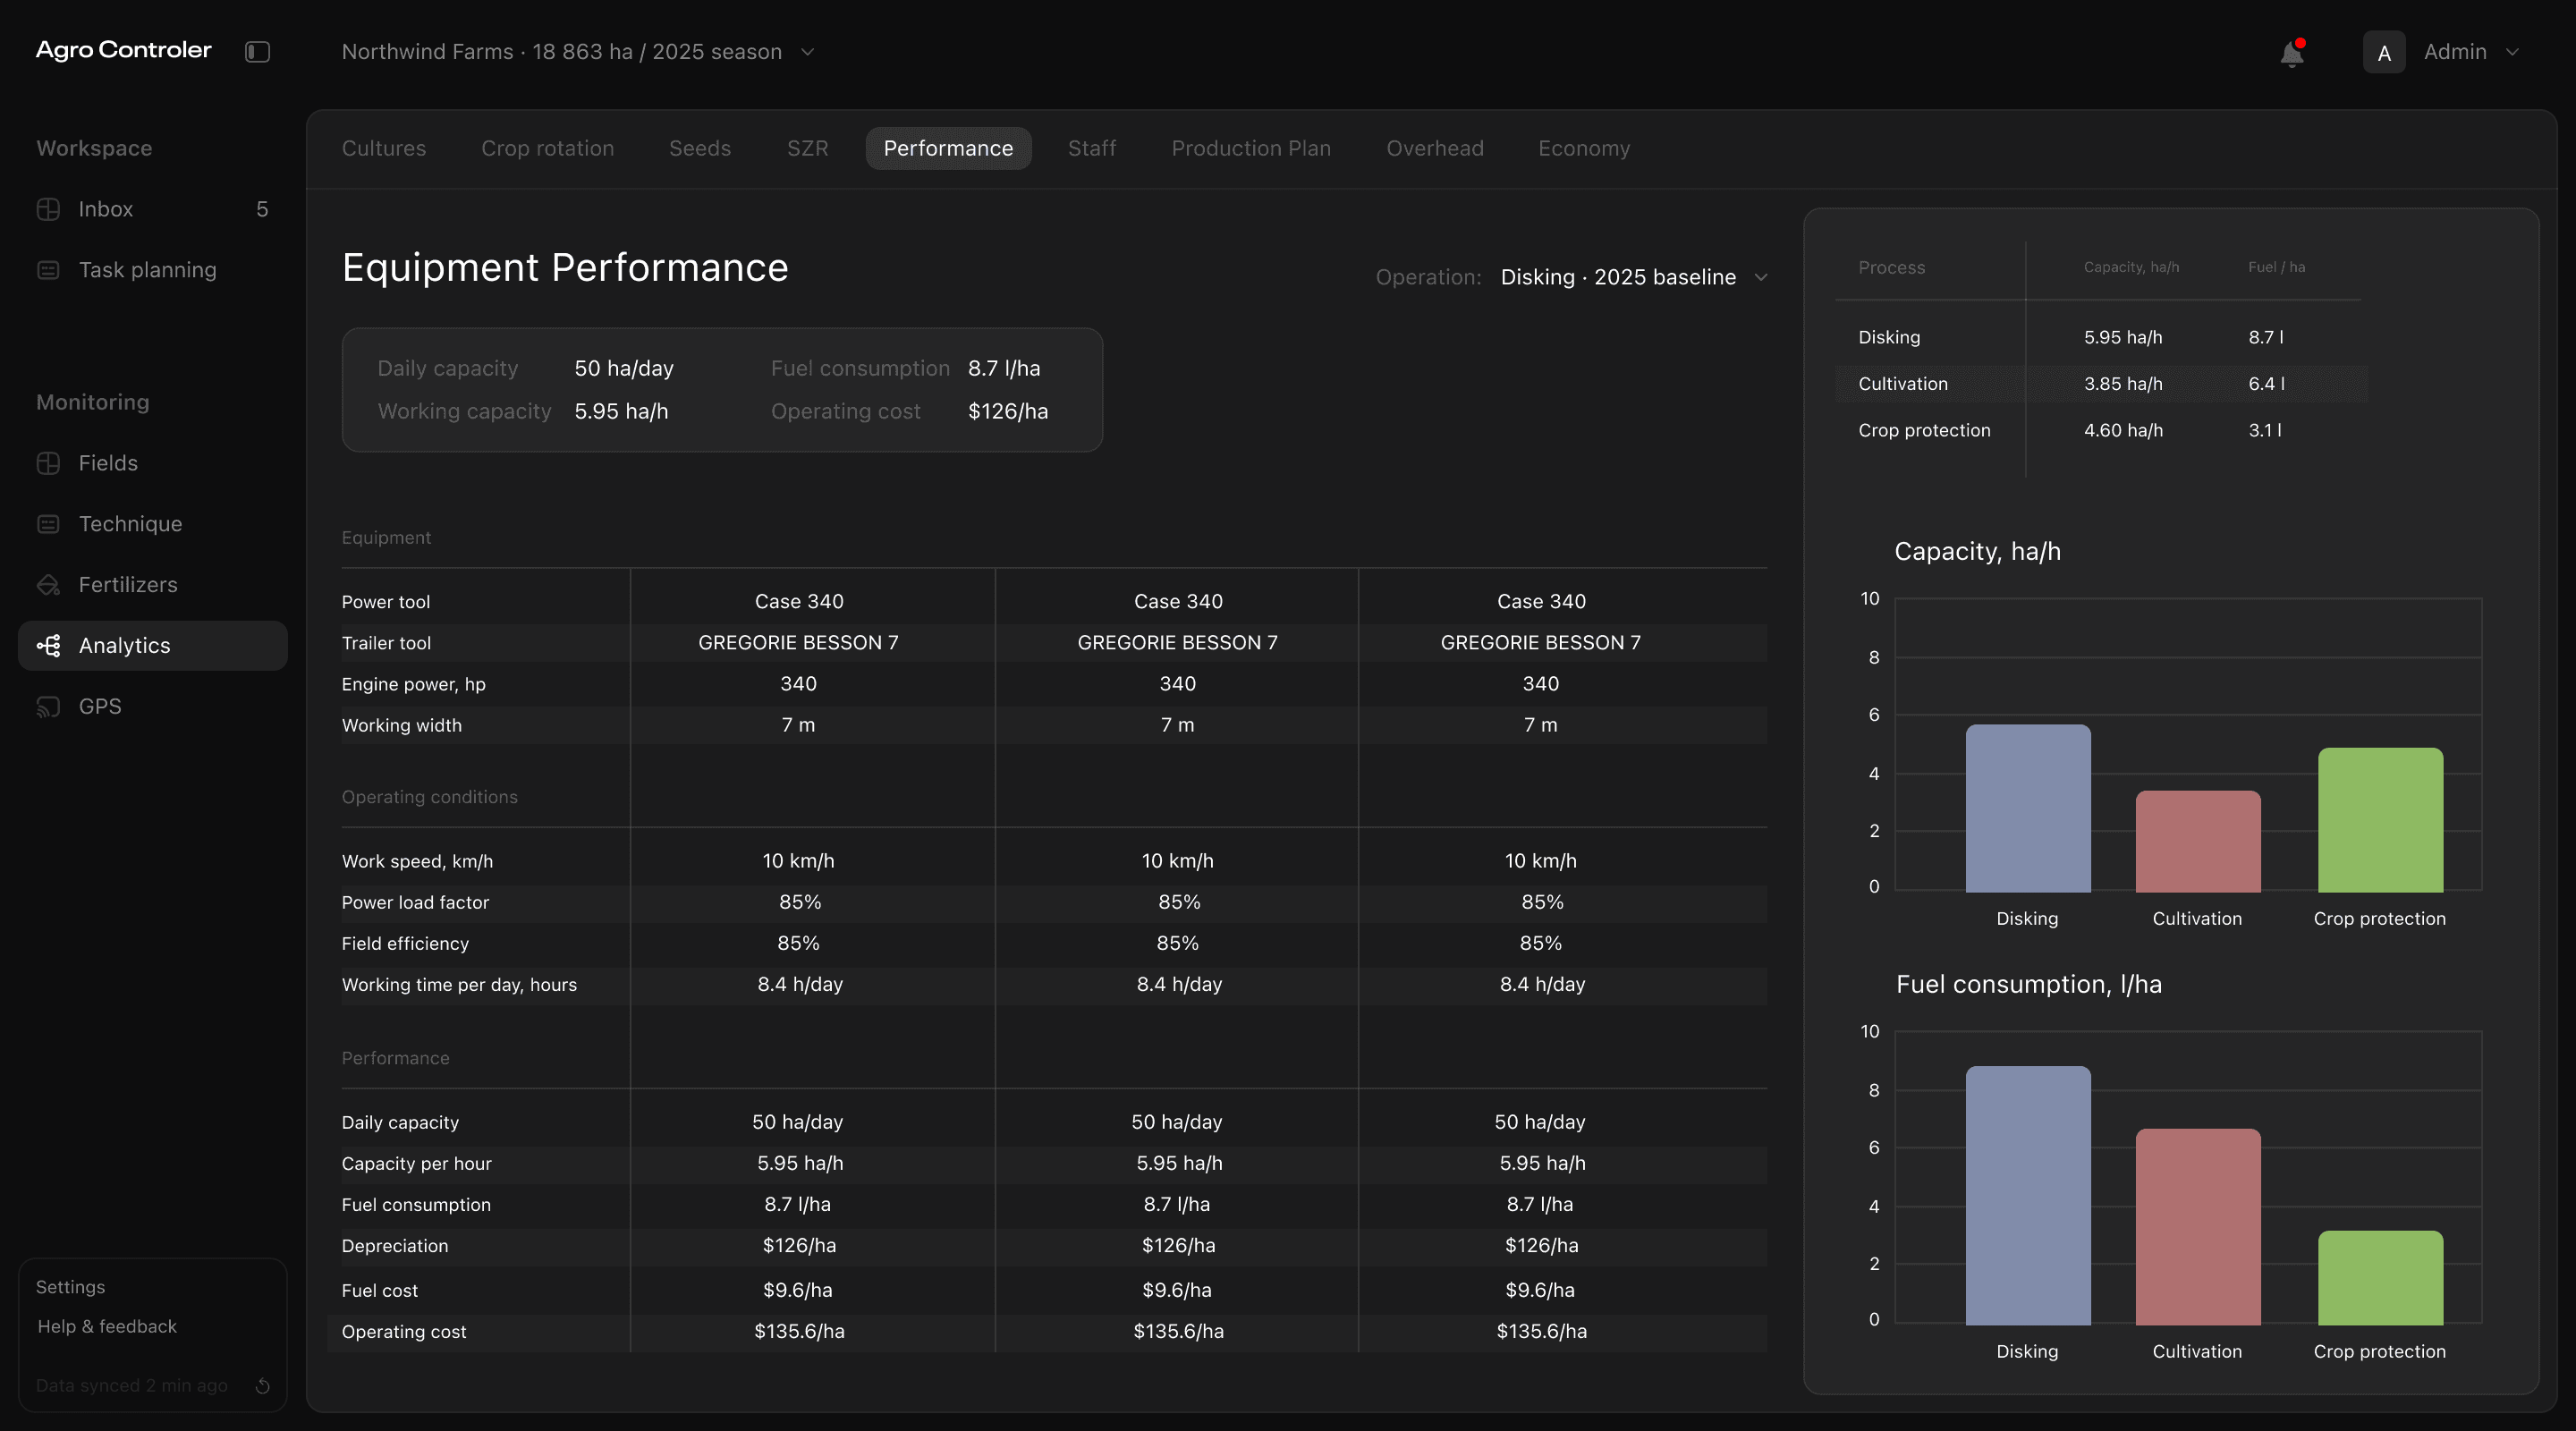Open the Economy tab
Screen dimensions: 2576x1431
point(1584,148)
